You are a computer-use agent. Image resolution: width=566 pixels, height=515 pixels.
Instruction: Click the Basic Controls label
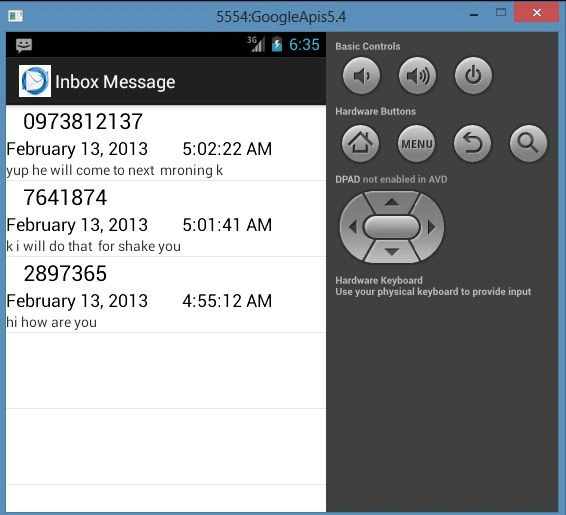click(367, 47)
